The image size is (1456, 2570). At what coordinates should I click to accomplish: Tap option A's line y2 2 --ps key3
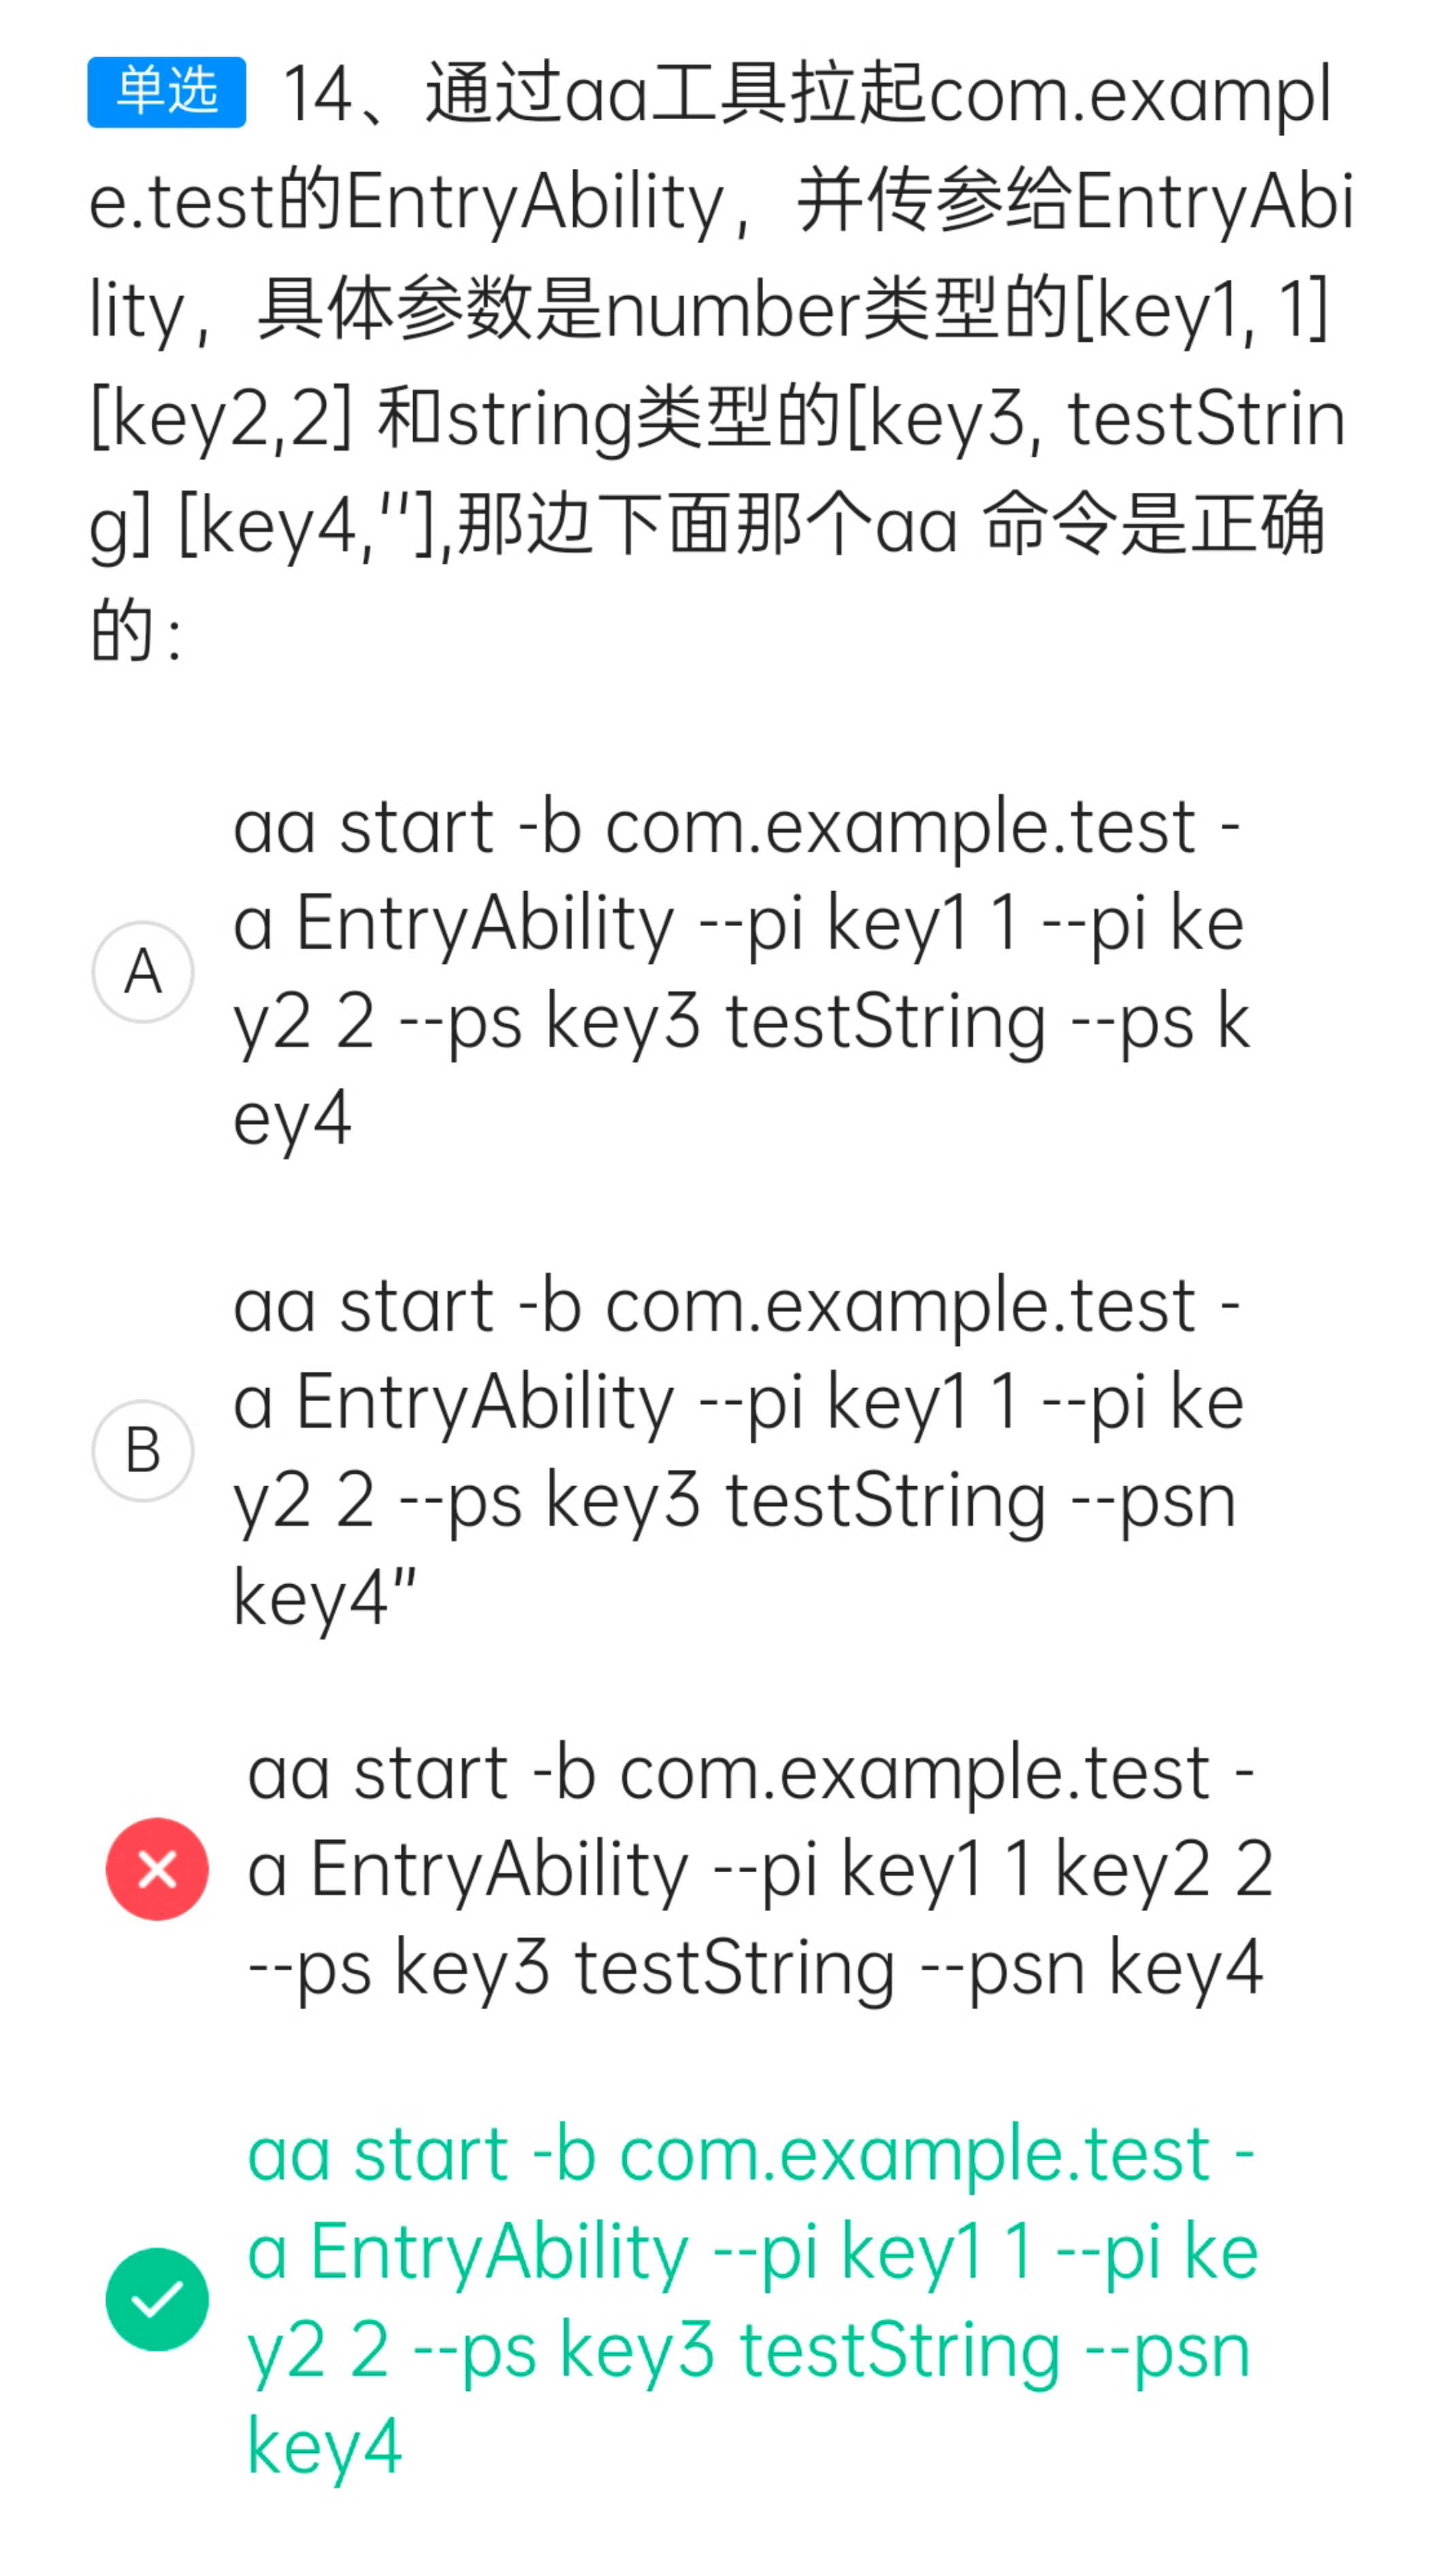tap(741, 1022)
